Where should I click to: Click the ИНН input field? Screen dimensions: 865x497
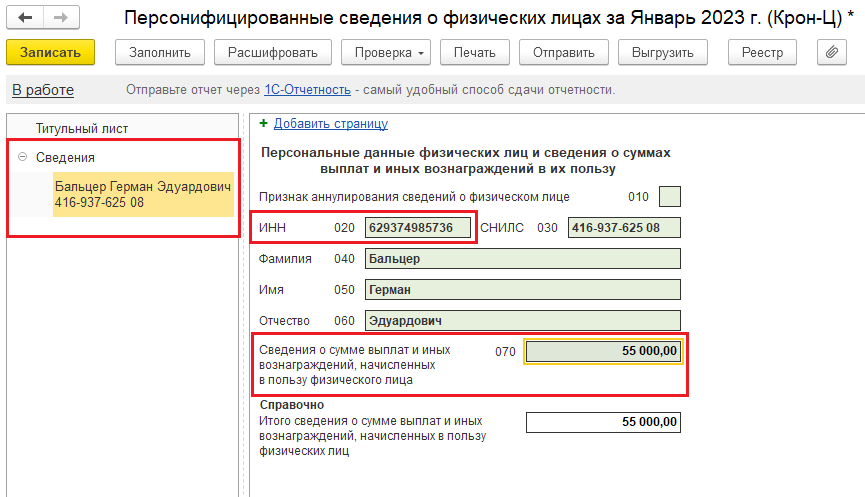(418, 228)
